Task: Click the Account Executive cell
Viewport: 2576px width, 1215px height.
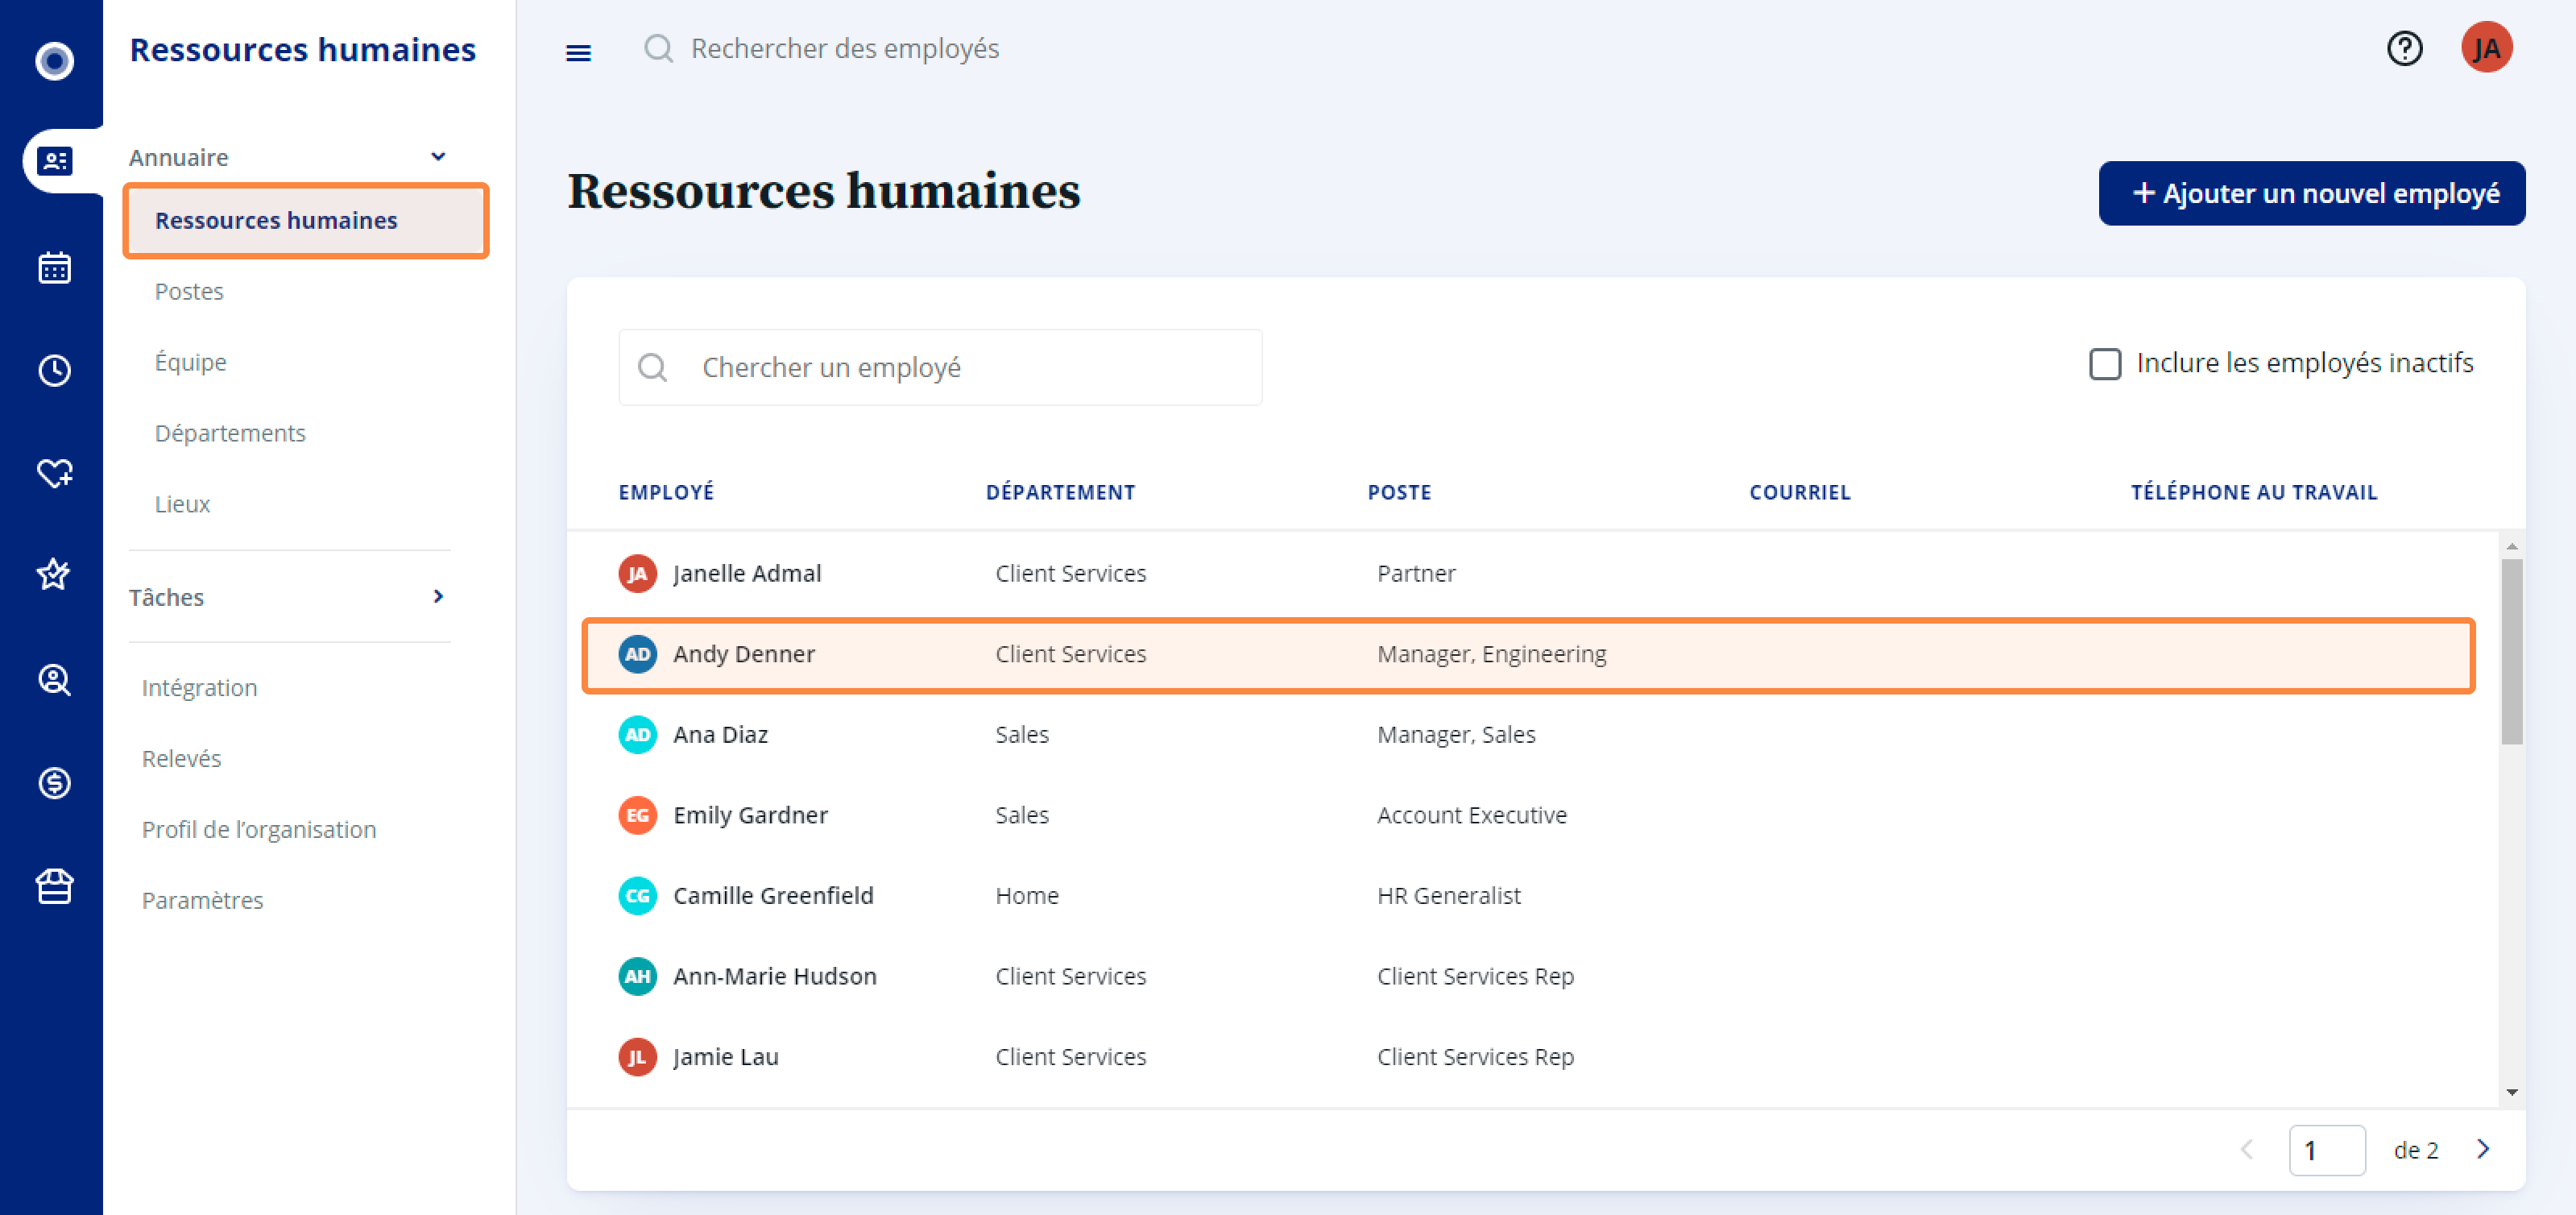Action: 1471,815
